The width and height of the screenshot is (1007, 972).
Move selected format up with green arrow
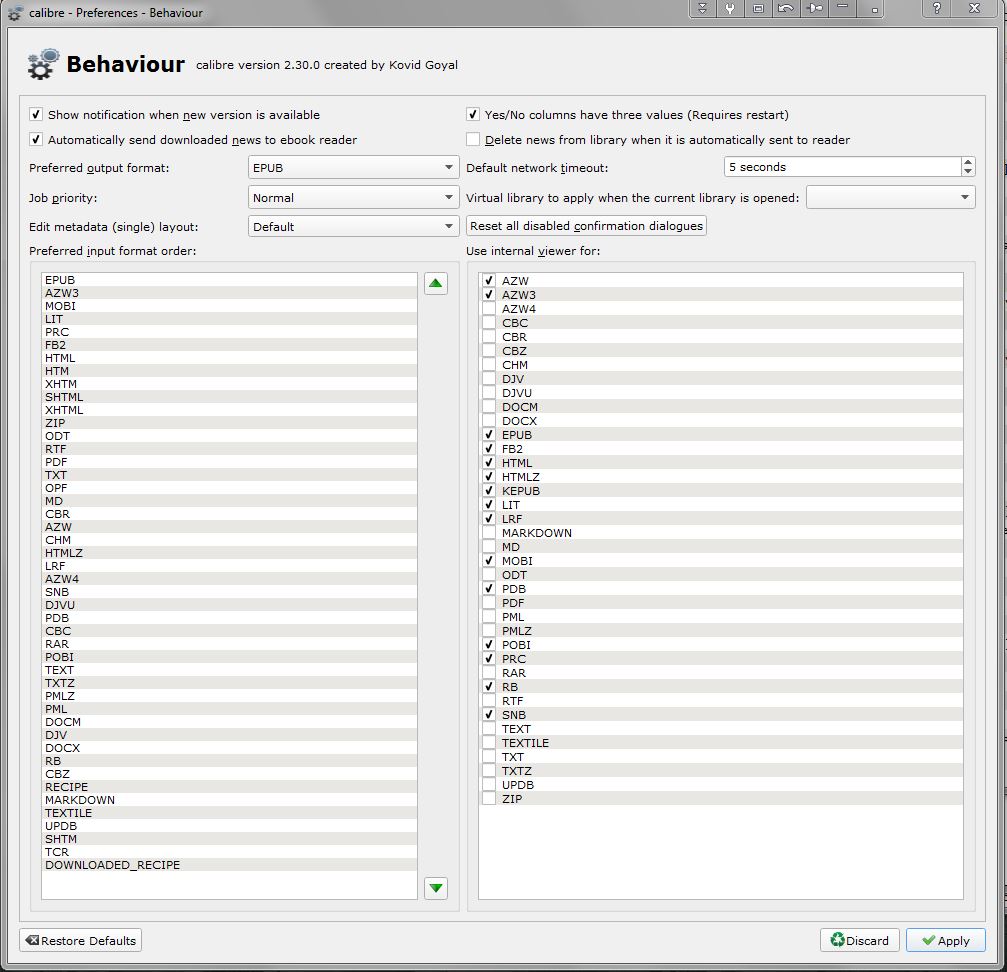(x=435, y=283)
